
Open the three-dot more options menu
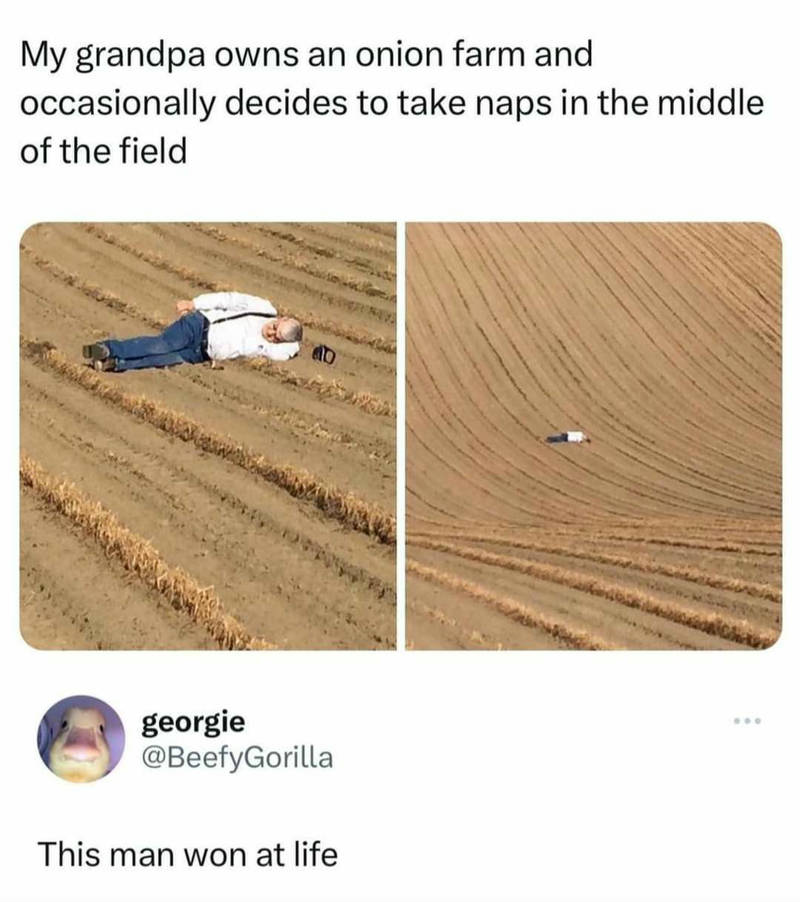pos(747,720)
